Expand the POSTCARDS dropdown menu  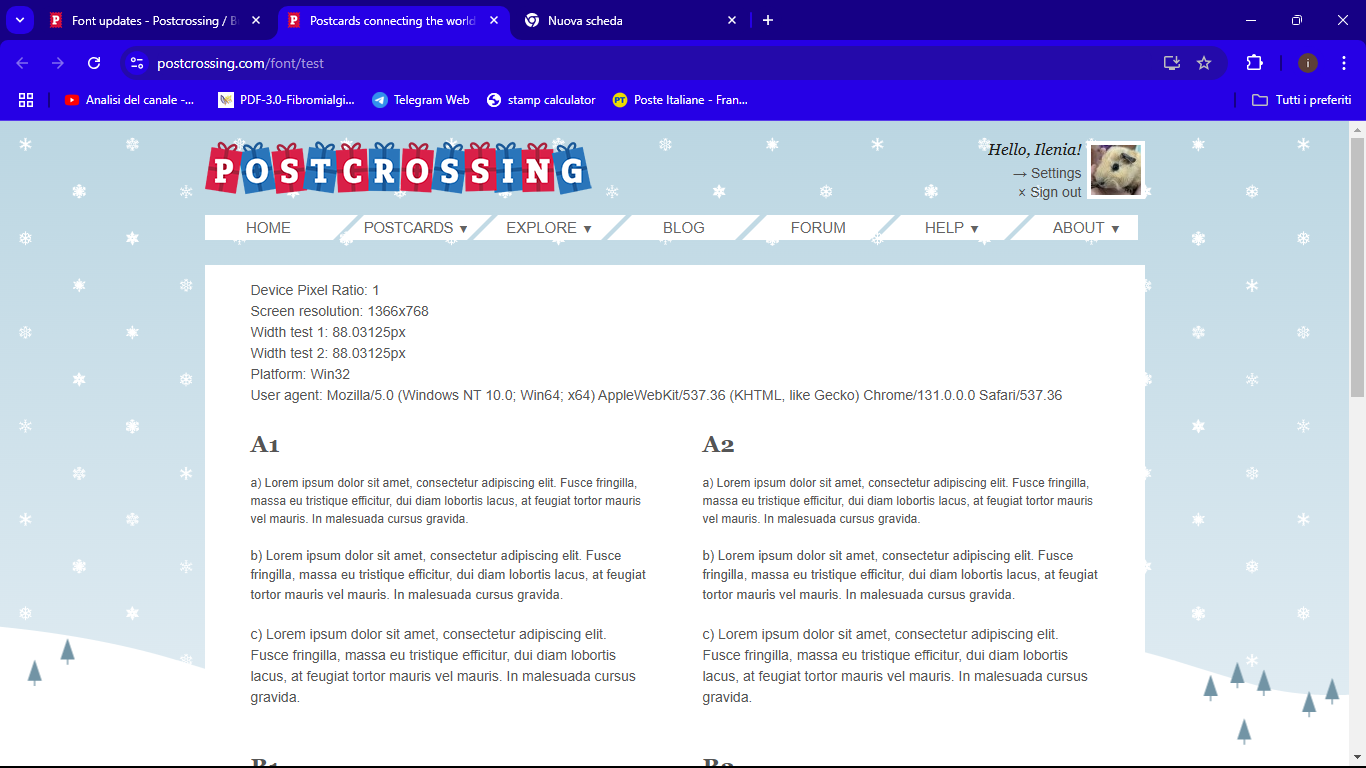(x=415, y=228)
